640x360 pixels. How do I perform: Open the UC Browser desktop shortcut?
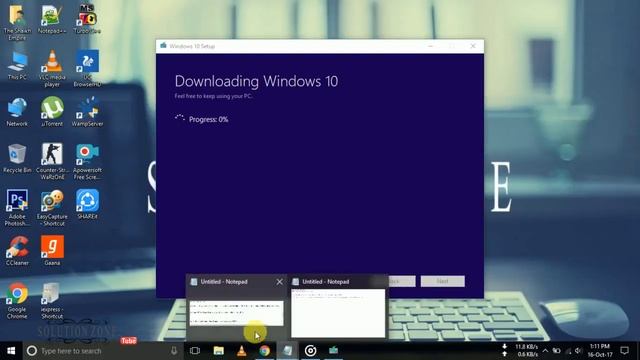point(87,68)
